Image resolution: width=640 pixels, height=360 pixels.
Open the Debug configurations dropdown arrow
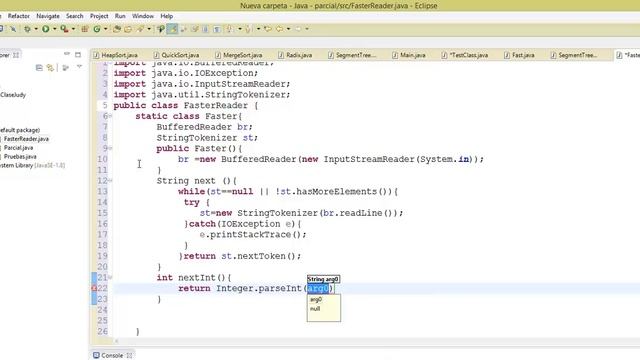pos(36,29)
